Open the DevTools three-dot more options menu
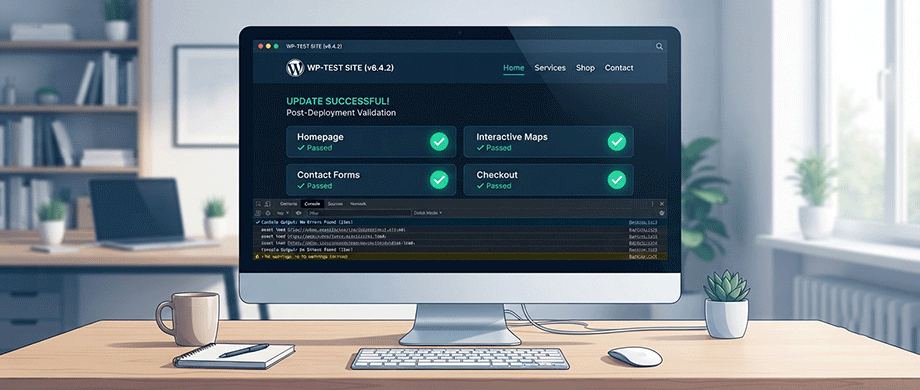This screenshot has height=390, width=920. pos(652,204)
